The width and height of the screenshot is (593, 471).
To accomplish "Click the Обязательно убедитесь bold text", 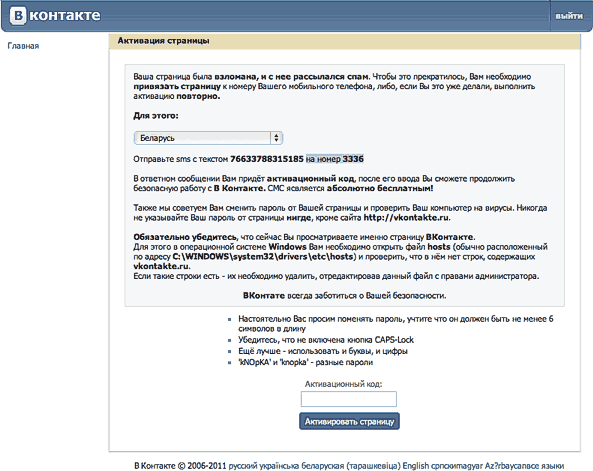I will click(185, 238).
